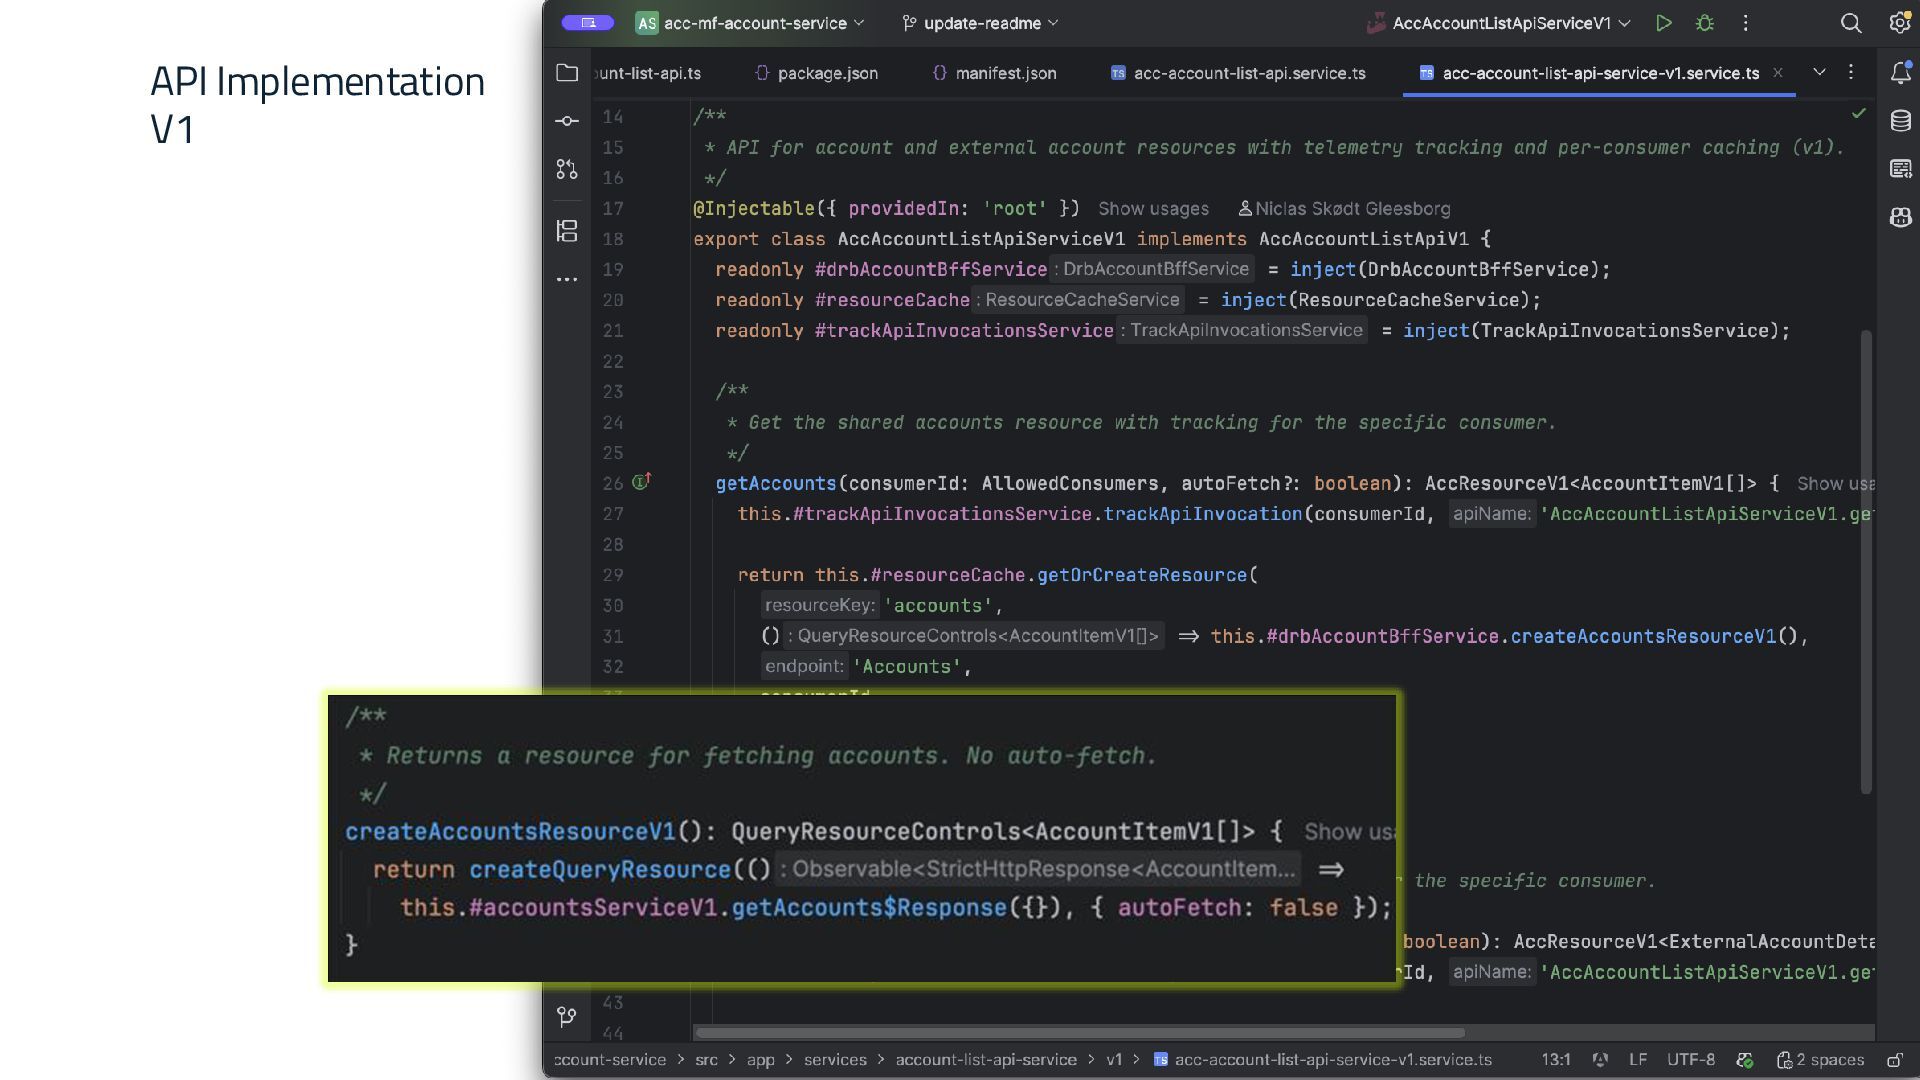Open the Notifications bell panel
Viewport: 1920px width, 1080px height.
coord(1901,73)
